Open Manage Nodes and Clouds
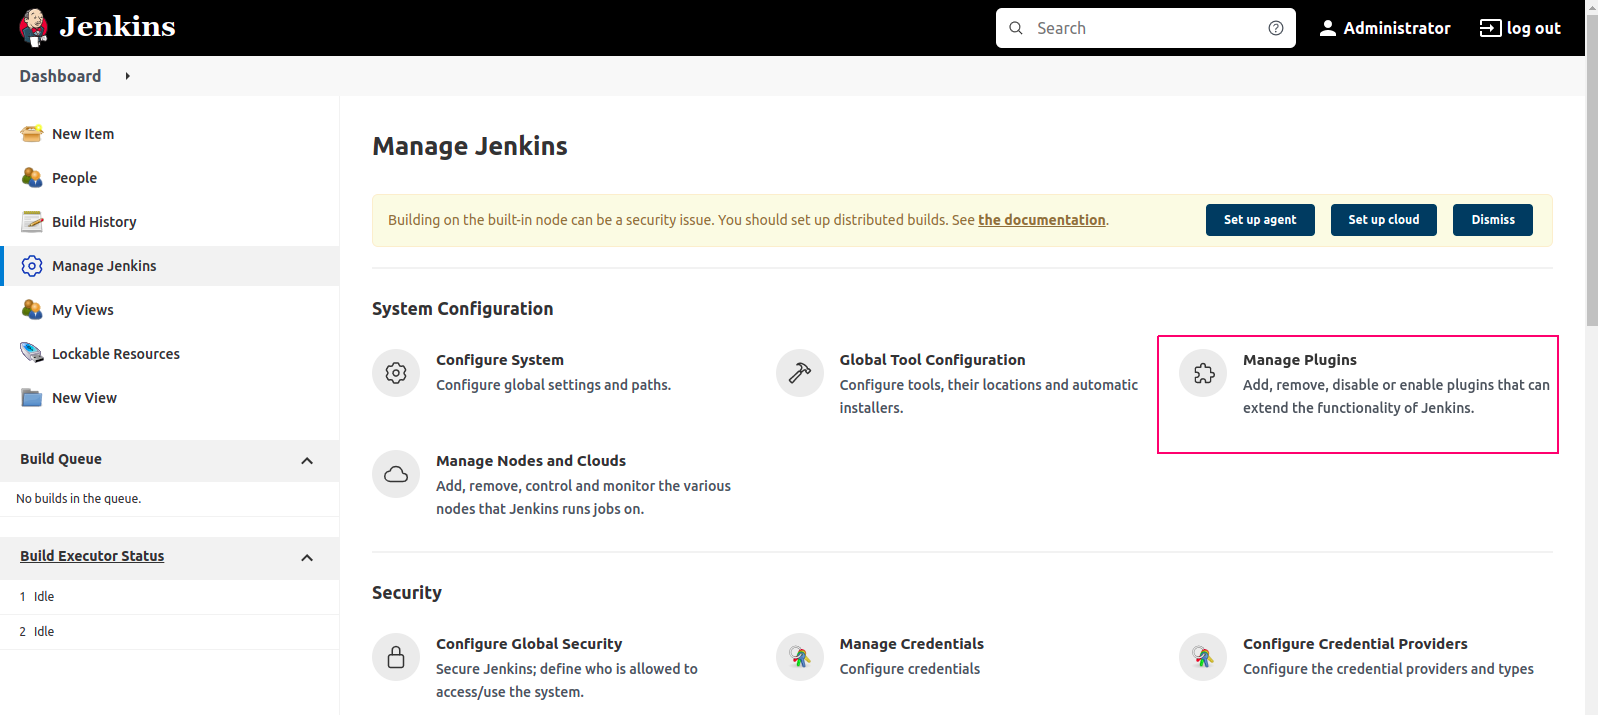1598x715 pixels. click(x=531, y=461)
